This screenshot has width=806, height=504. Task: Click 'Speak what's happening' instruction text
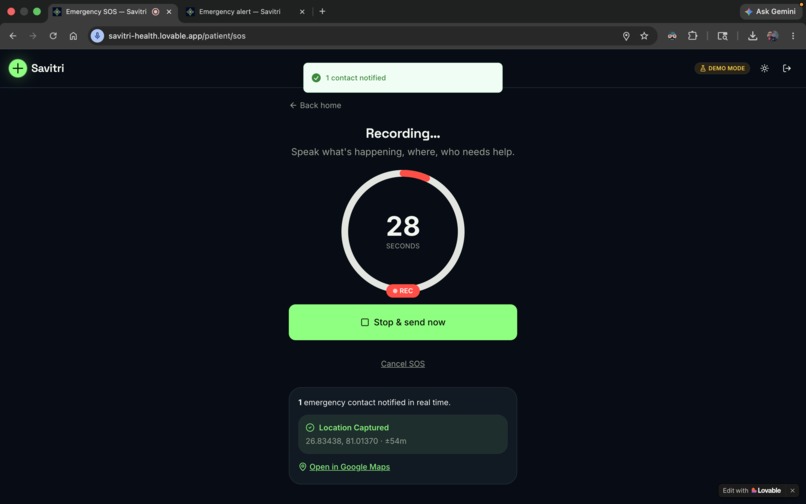[403, 152]
